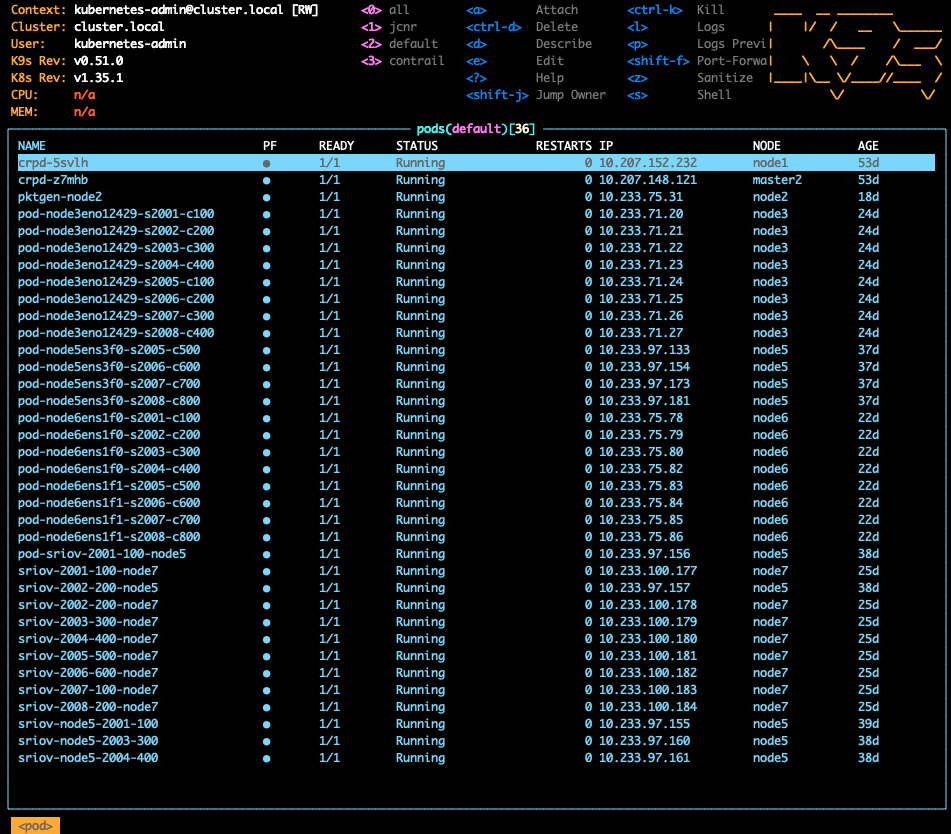The height and width of the screenshot is (834, 951).
Task: Click the RESTARTS column header
Action: point(563,146)
